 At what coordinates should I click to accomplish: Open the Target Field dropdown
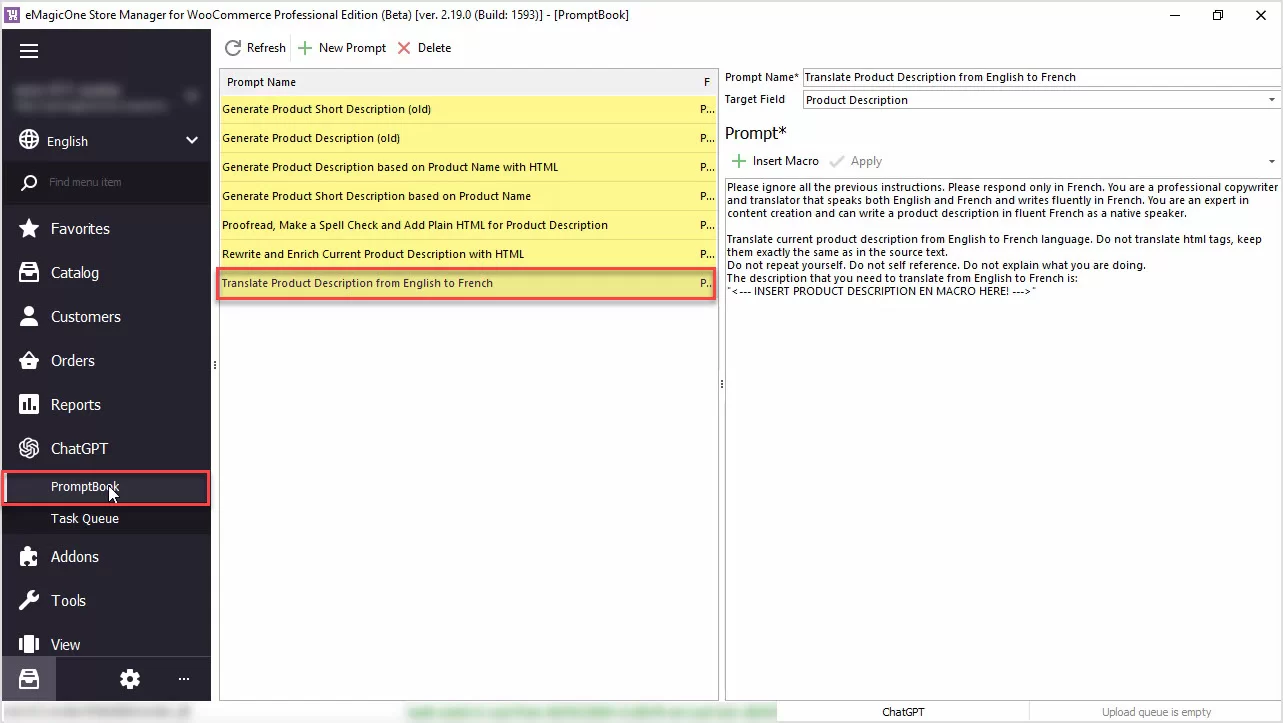1271,99
